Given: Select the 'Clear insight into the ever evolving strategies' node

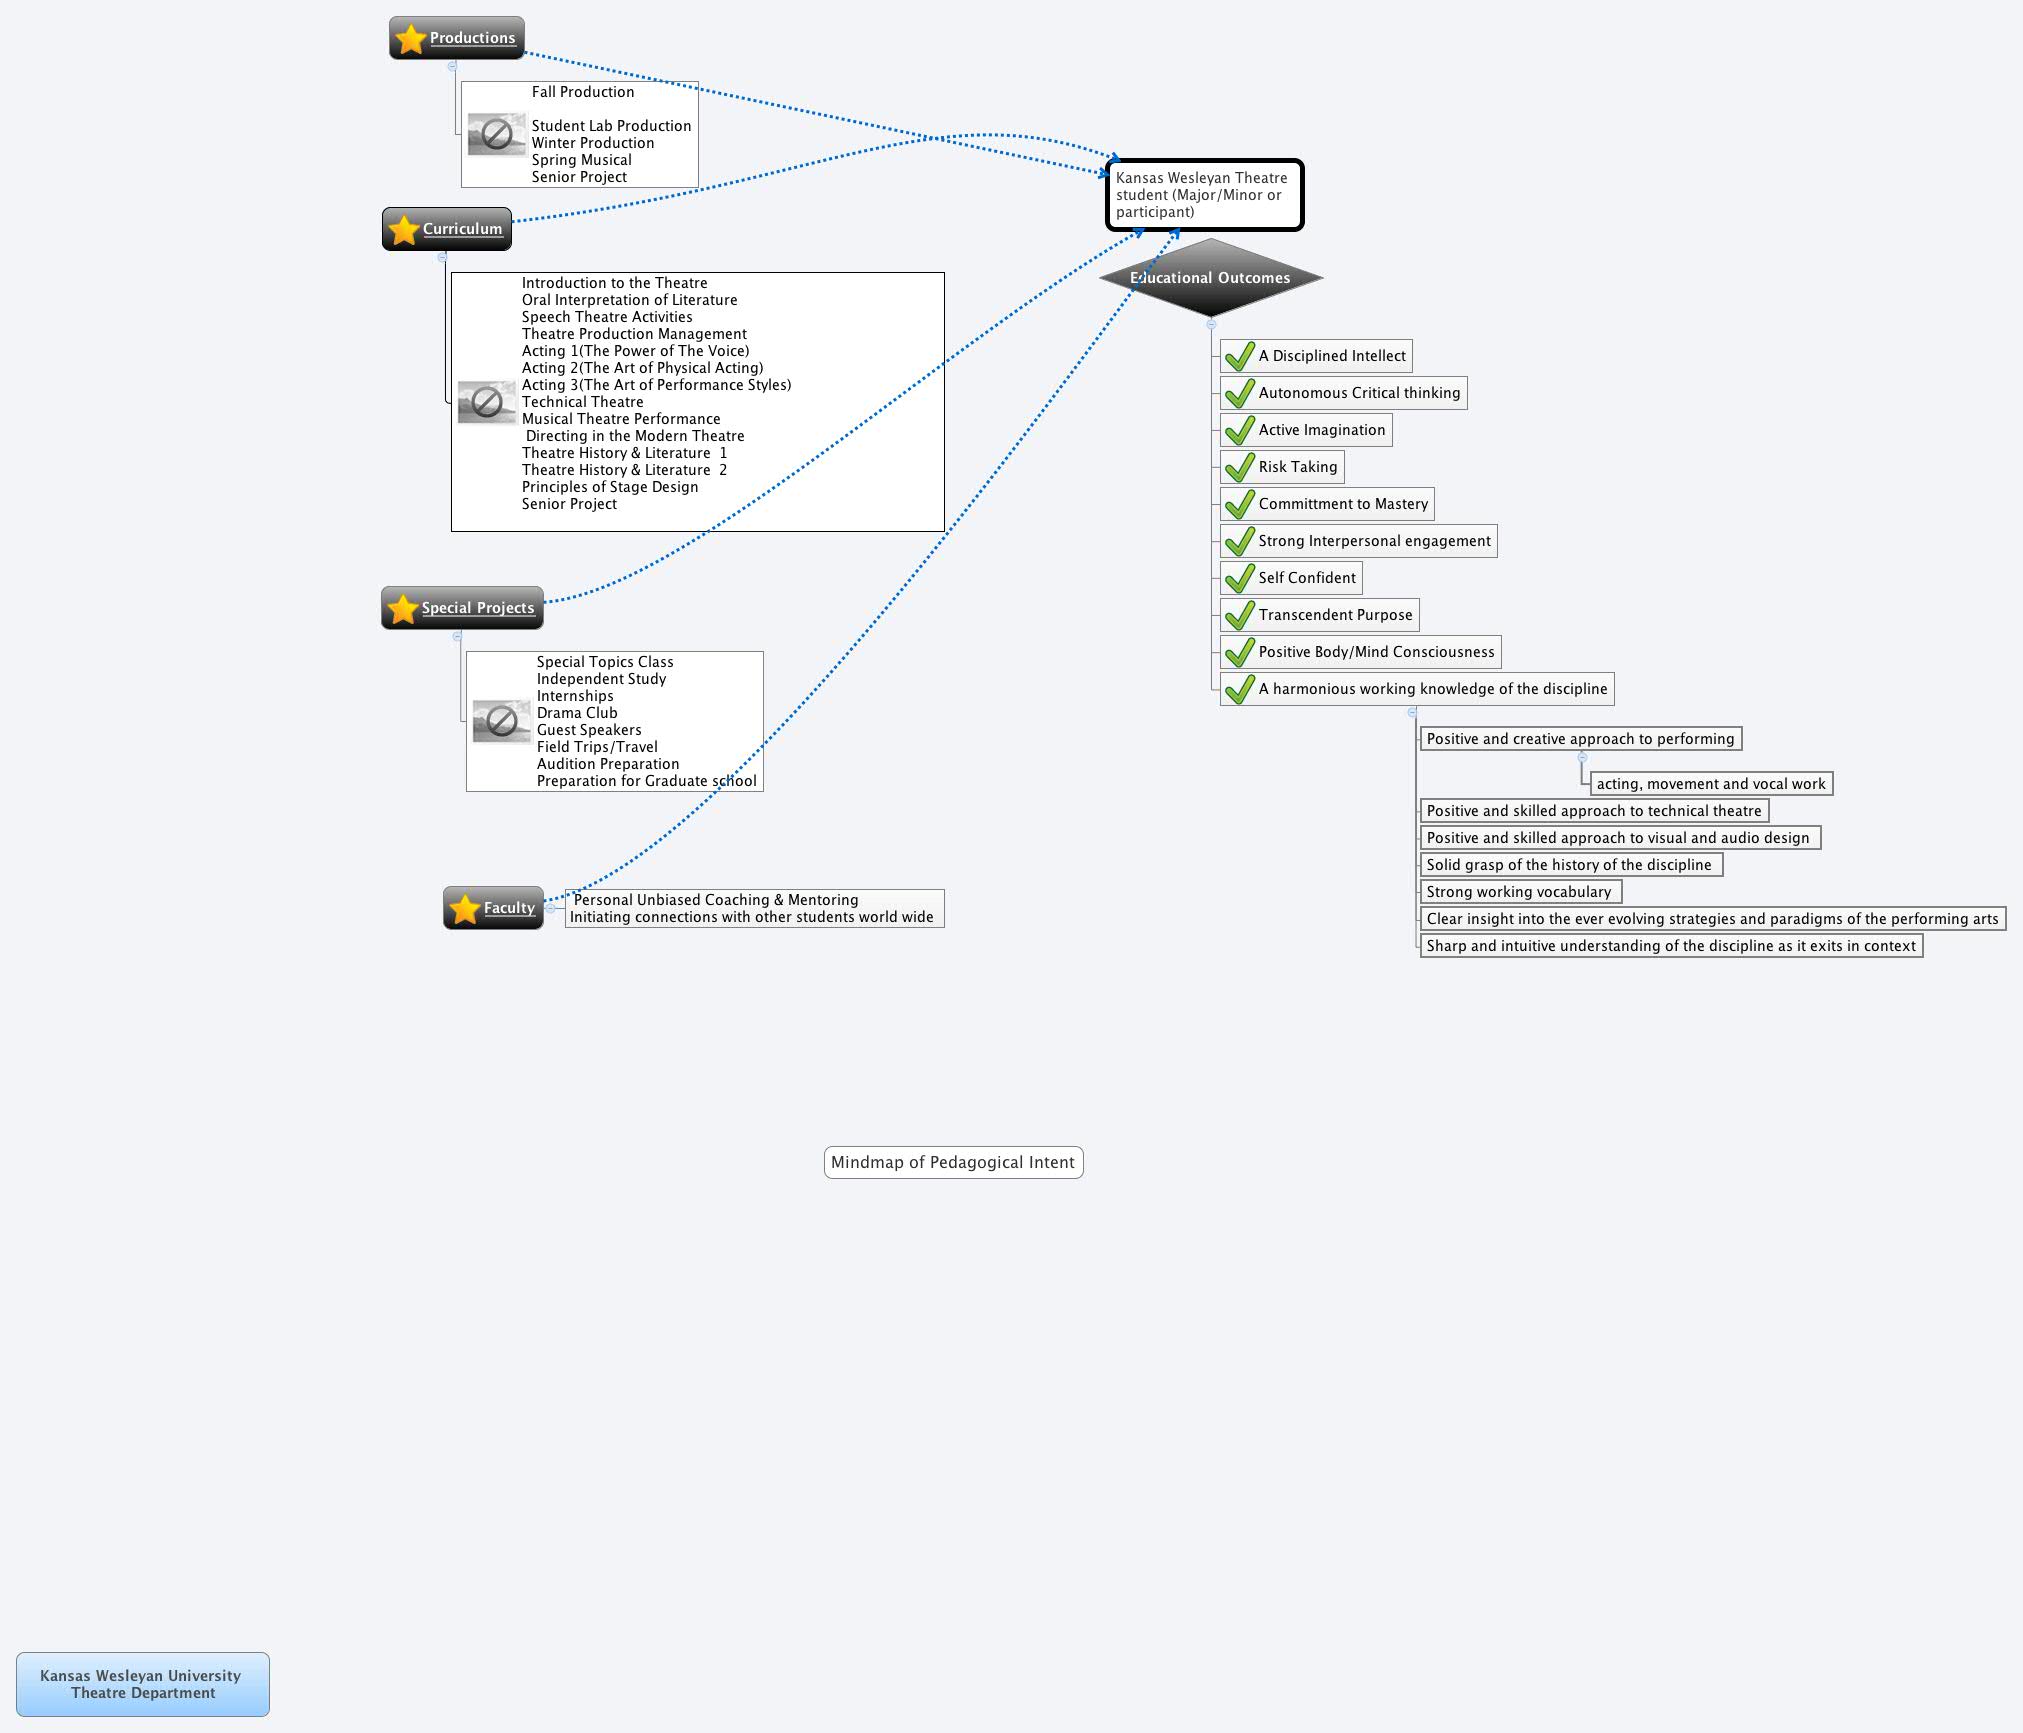Looking at the screenshot, I should pos(1713,919).
